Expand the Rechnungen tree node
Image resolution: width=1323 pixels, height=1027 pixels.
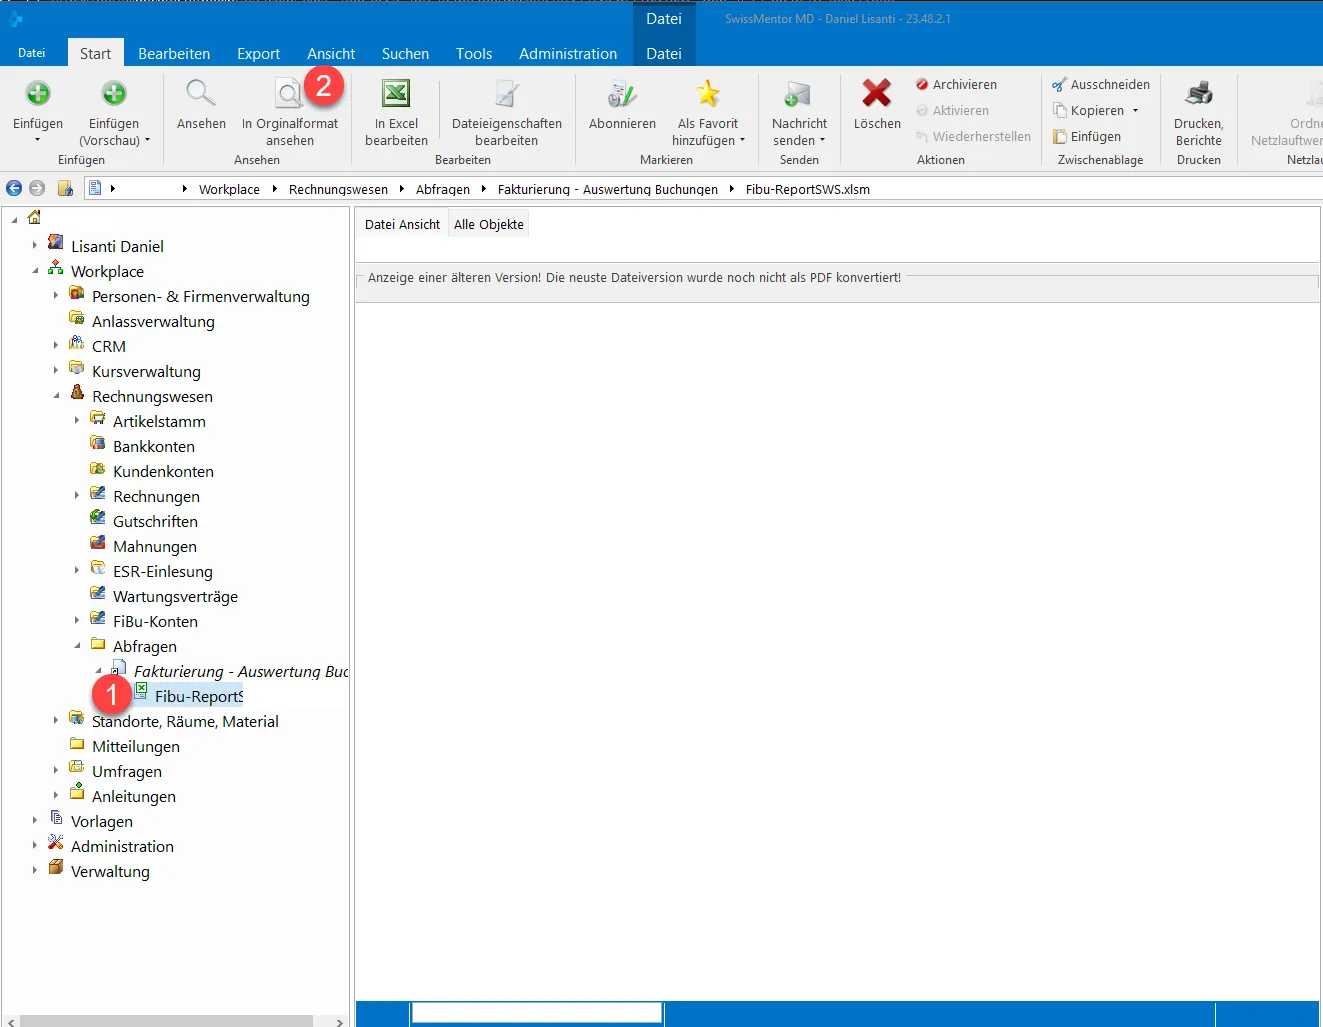coord(77,496)
